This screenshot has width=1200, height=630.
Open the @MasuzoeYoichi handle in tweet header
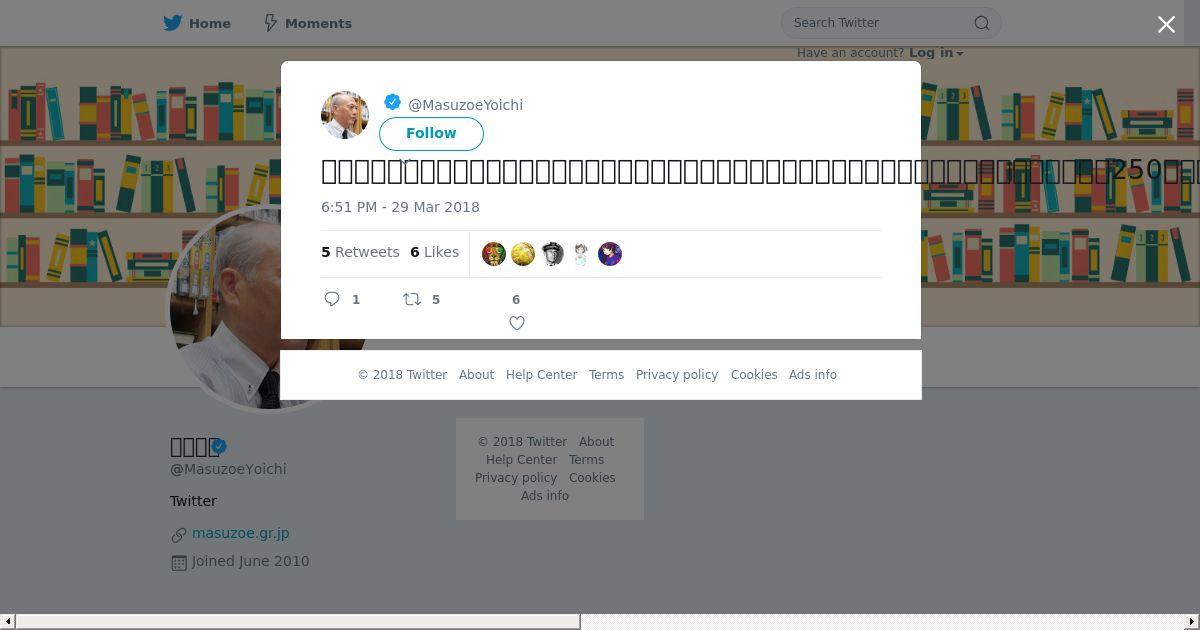(465, 105)
